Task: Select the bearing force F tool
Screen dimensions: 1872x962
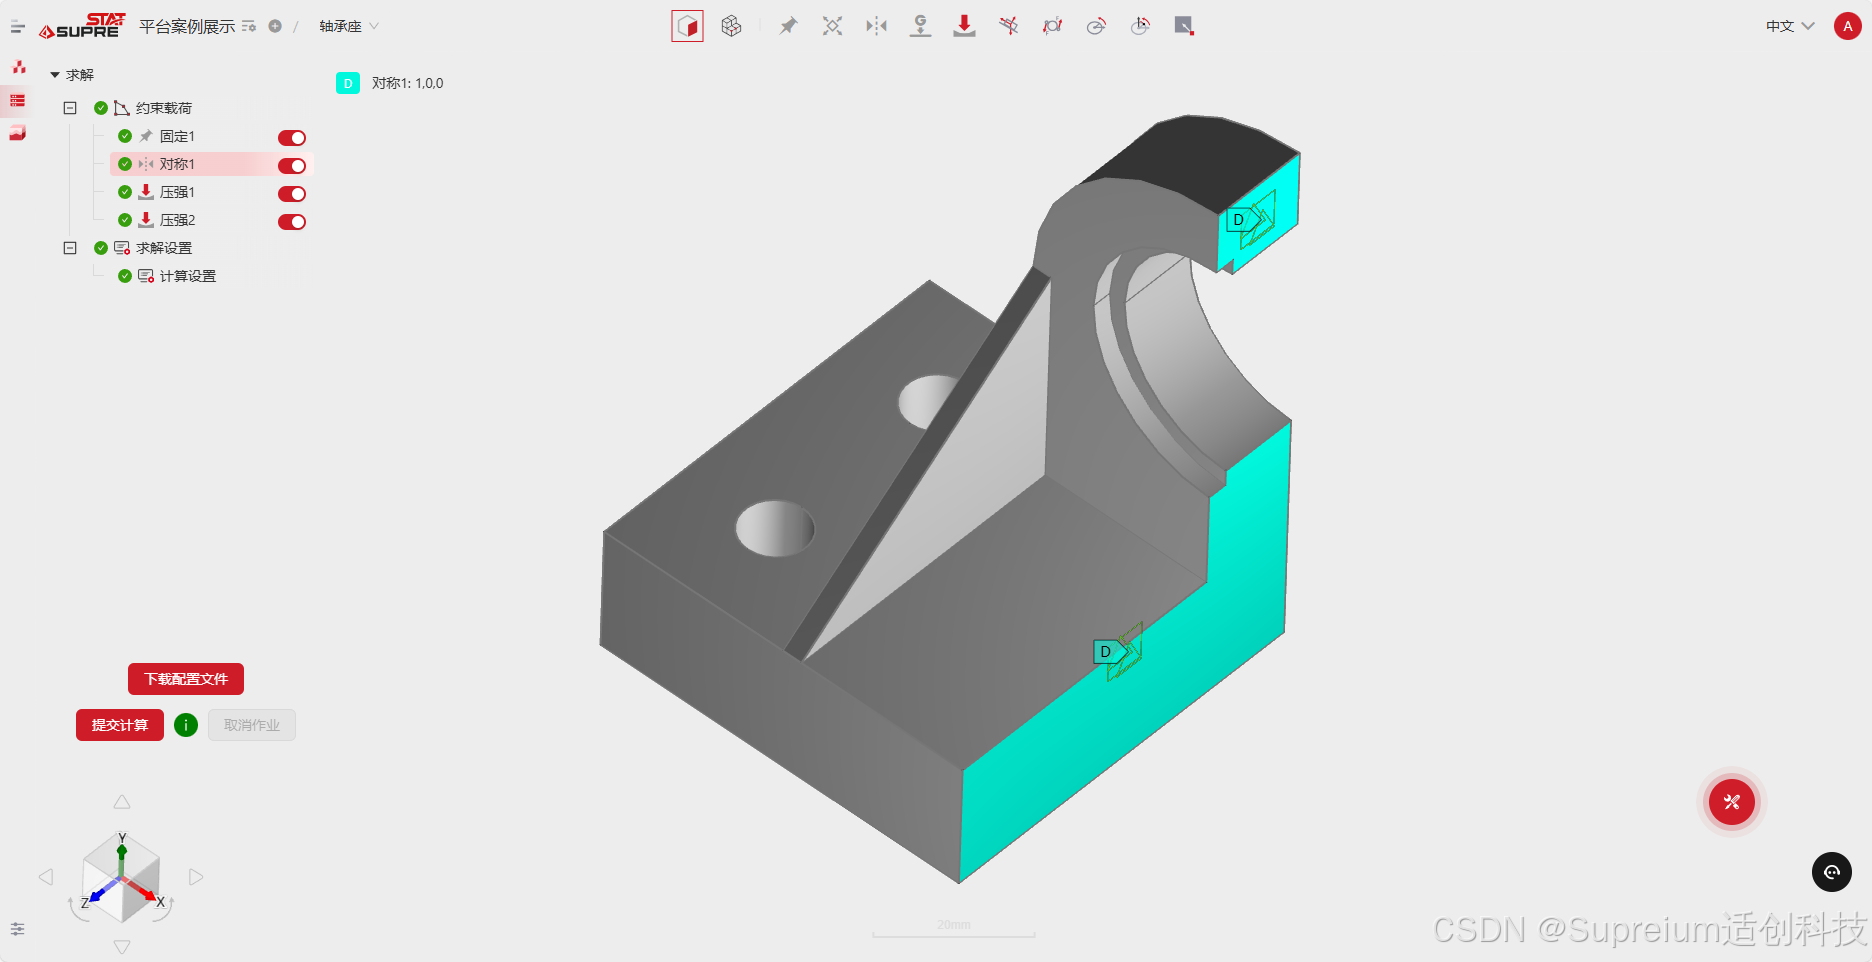Action: point(1052,26)
